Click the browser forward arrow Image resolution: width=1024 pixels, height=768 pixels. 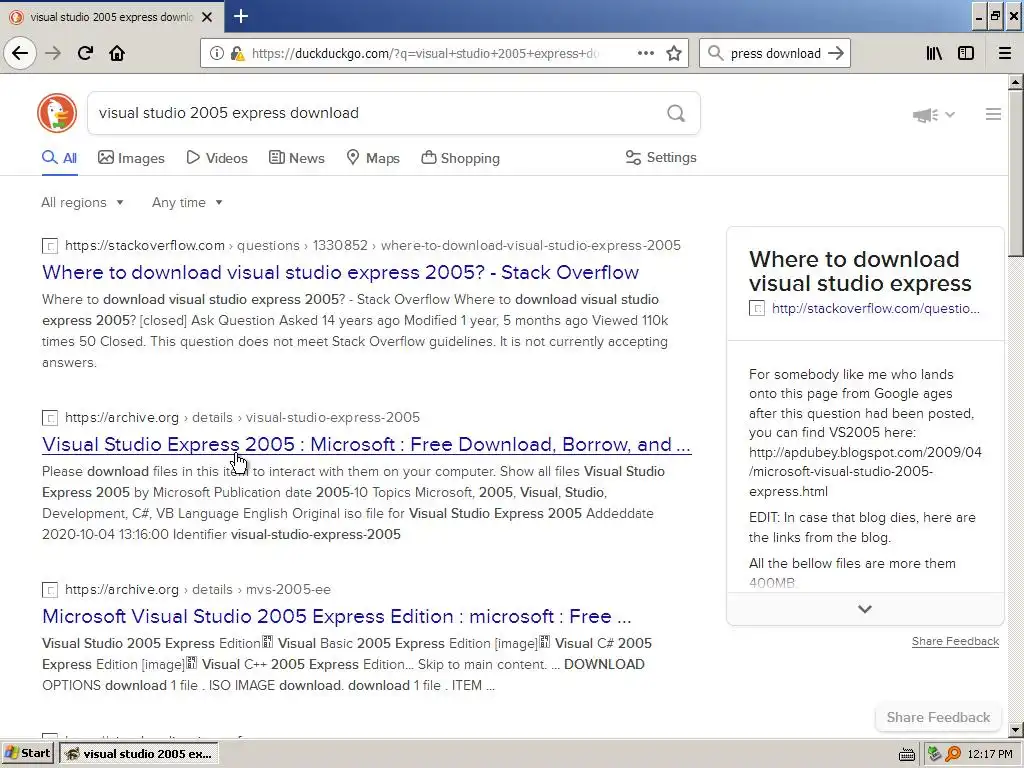(53, 53)
